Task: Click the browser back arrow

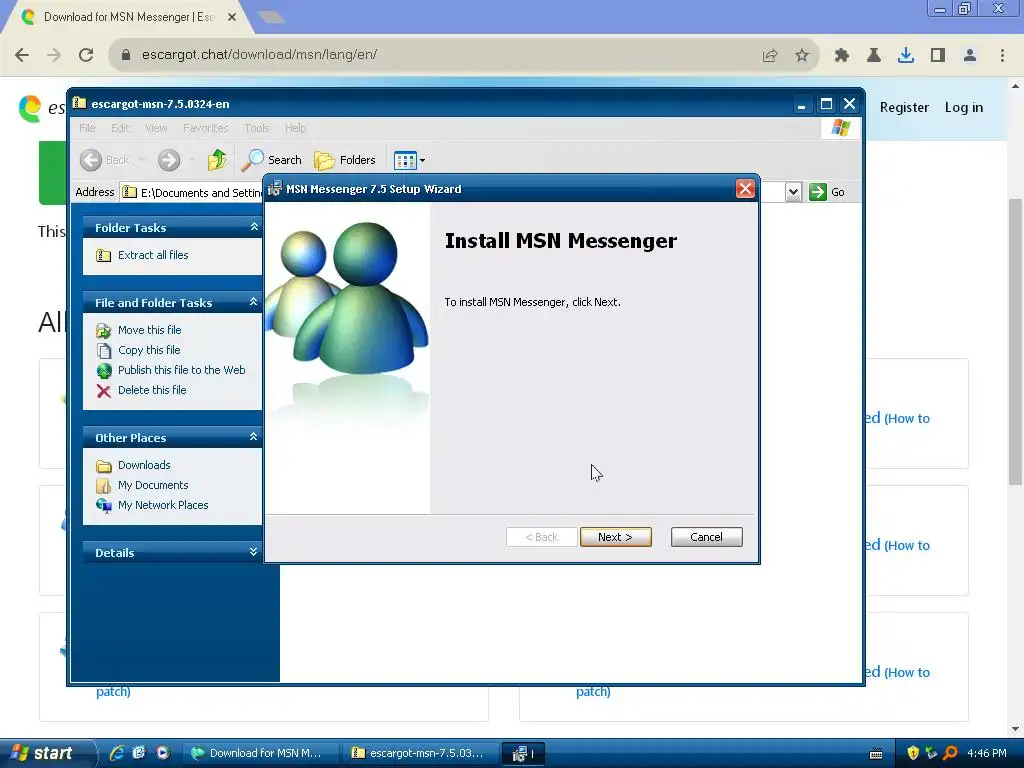Action: tap(22, 55)
